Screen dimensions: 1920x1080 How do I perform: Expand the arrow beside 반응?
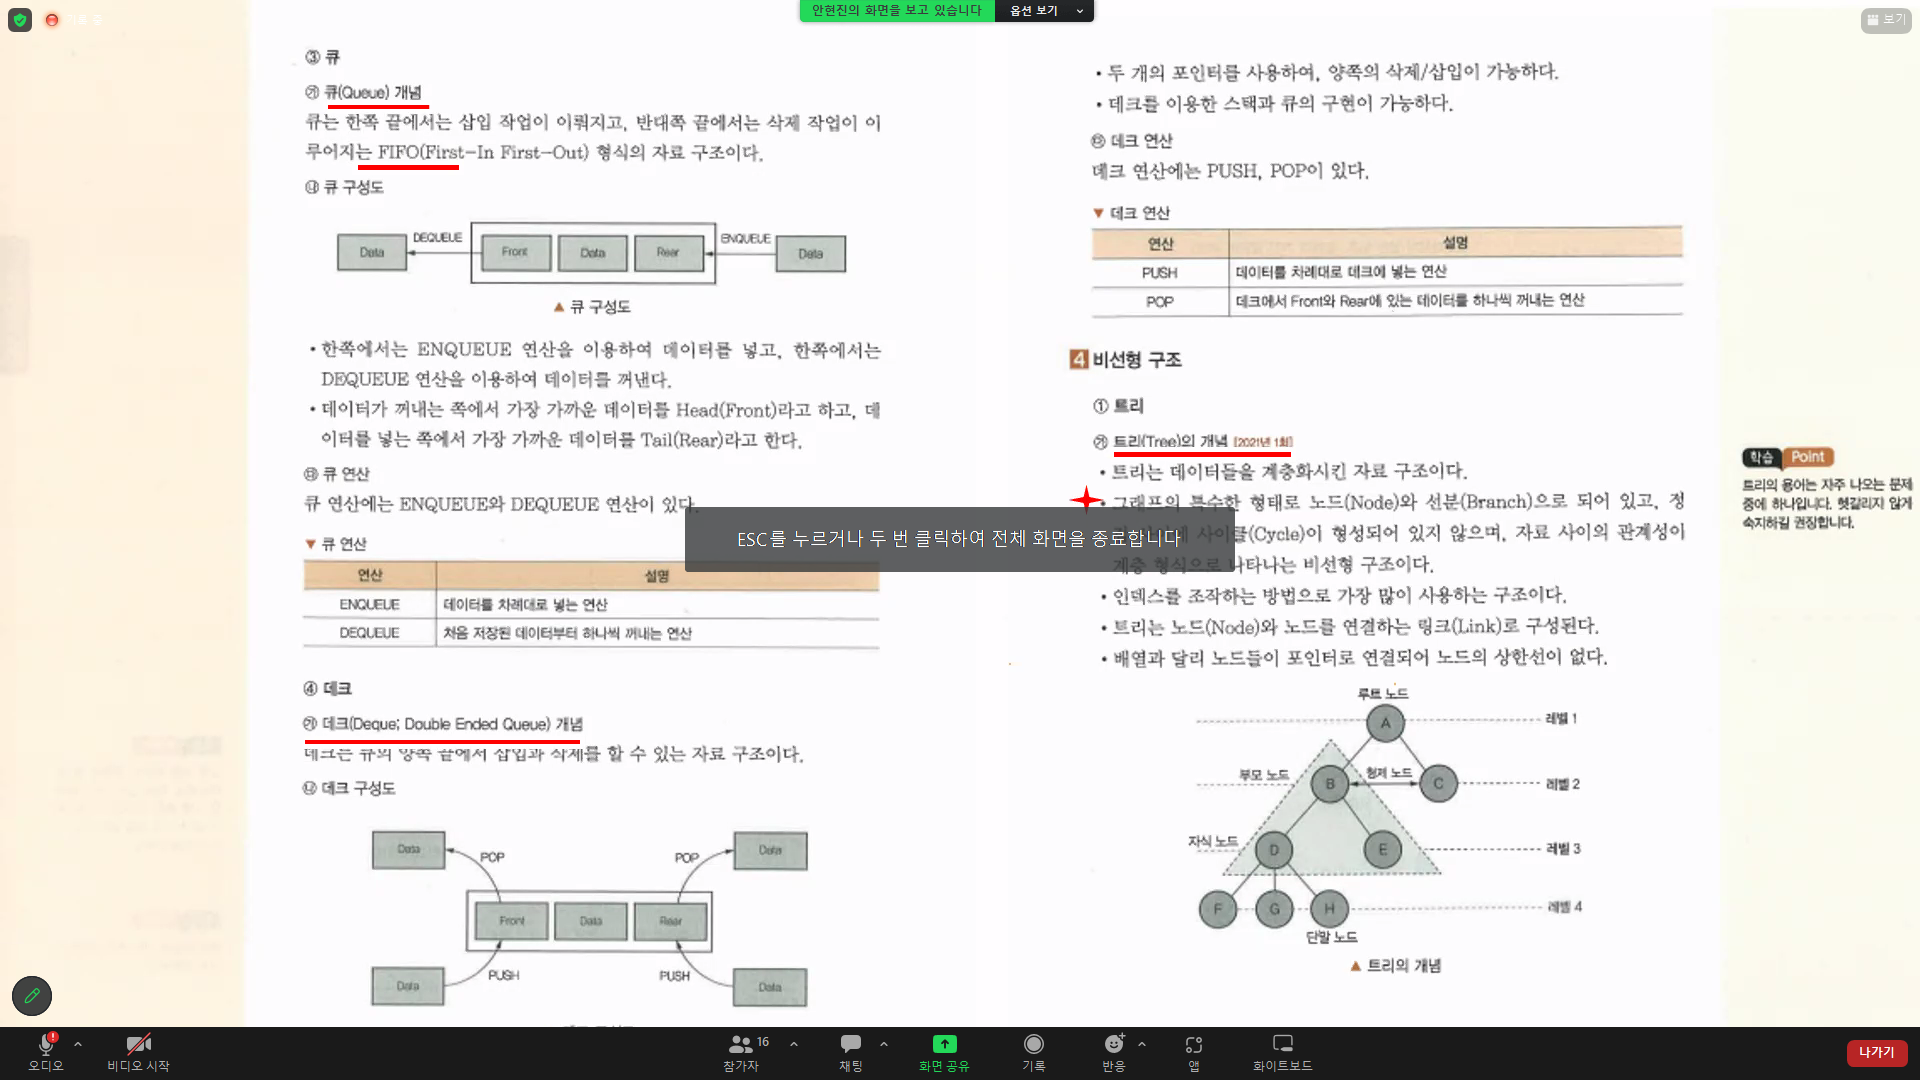(1142, 1043)
